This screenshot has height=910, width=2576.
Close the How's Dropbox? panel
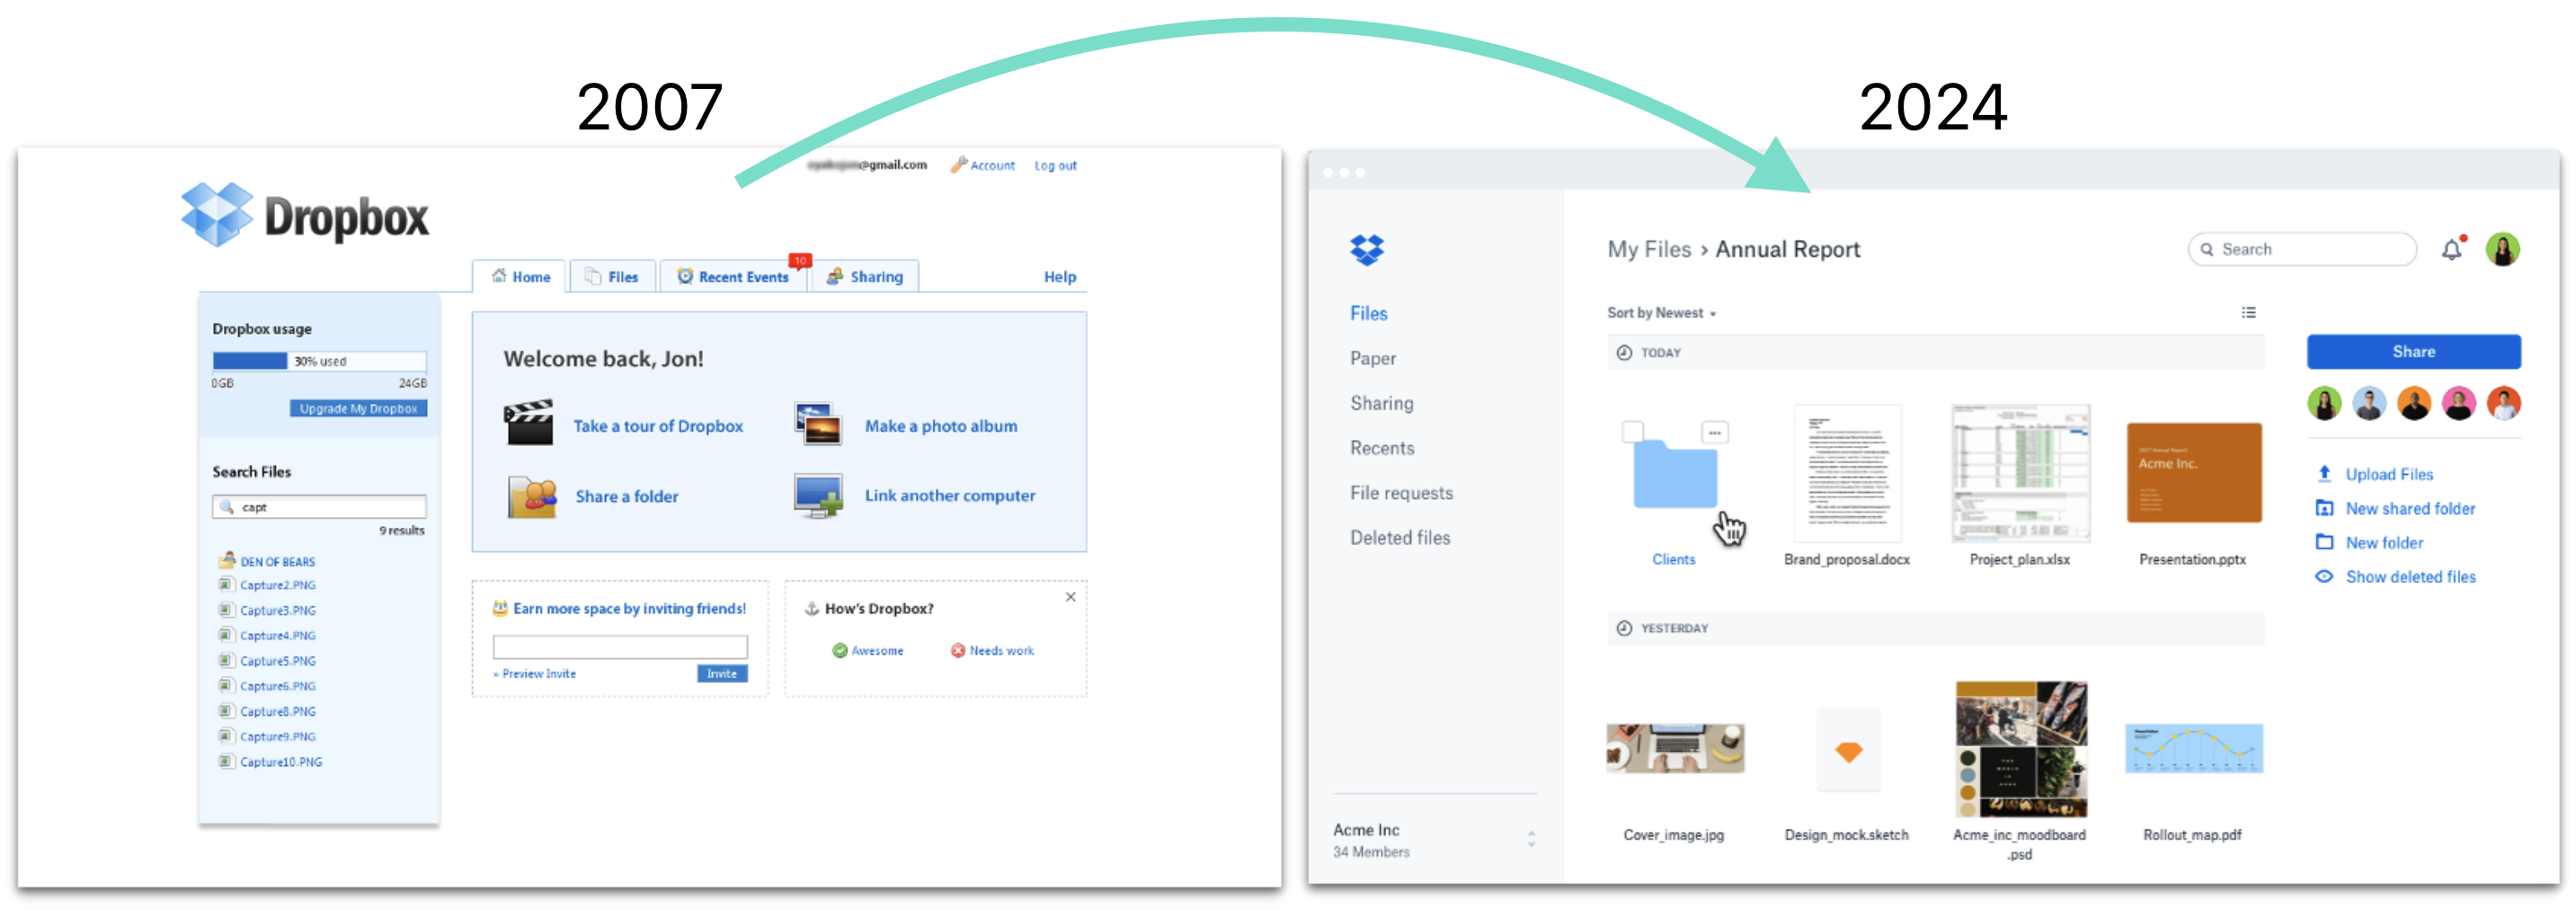[x=1070, y=597]
